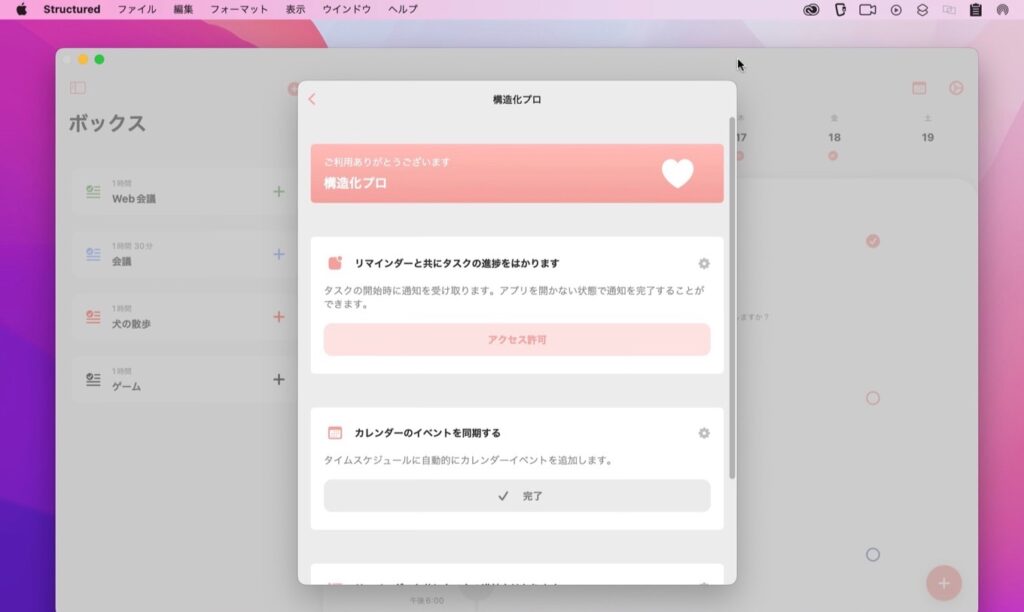Click the アクセス許可 button
Viewport: 1024px width, 612px height.
(x=517, y=340)
